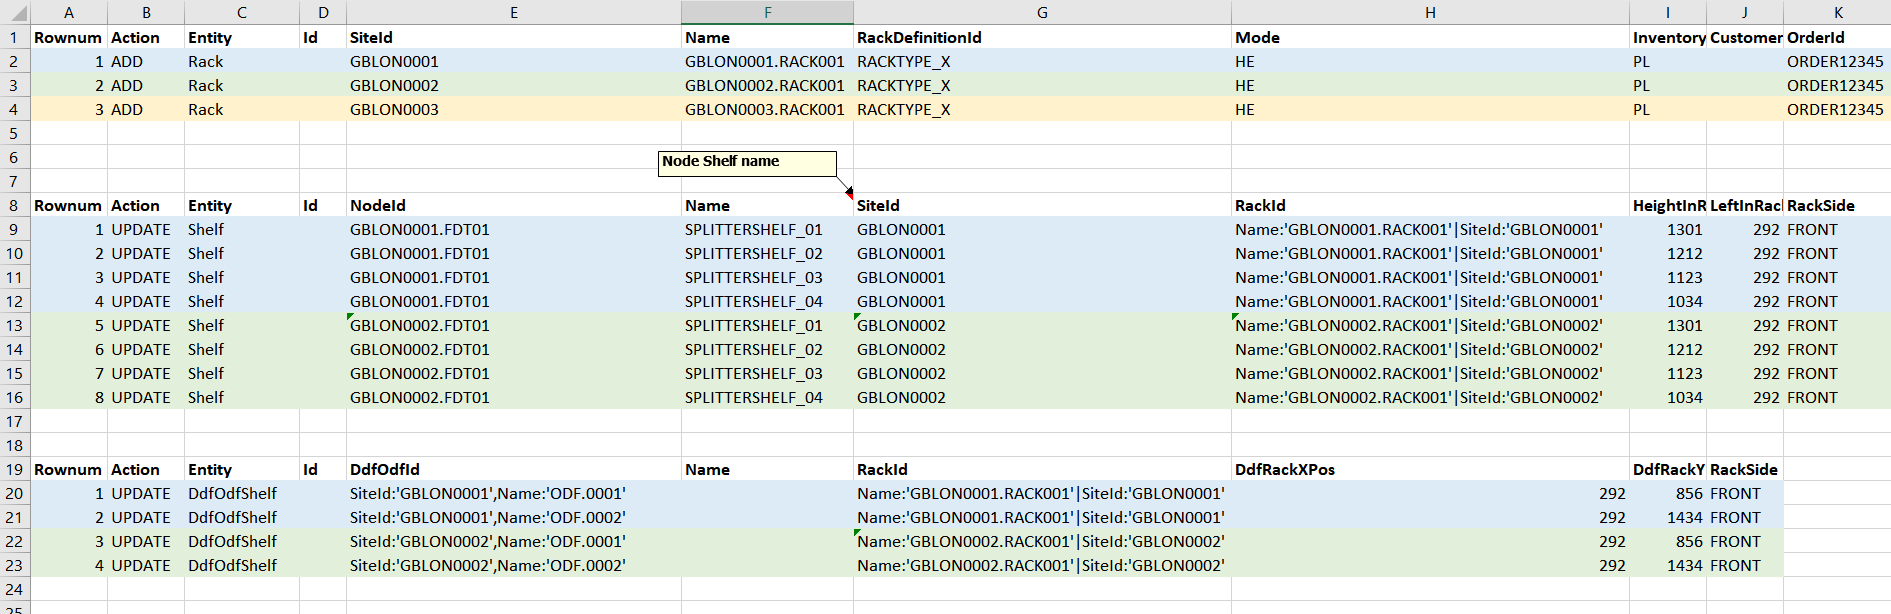Click FRONT in row 12

point(1837,301)
